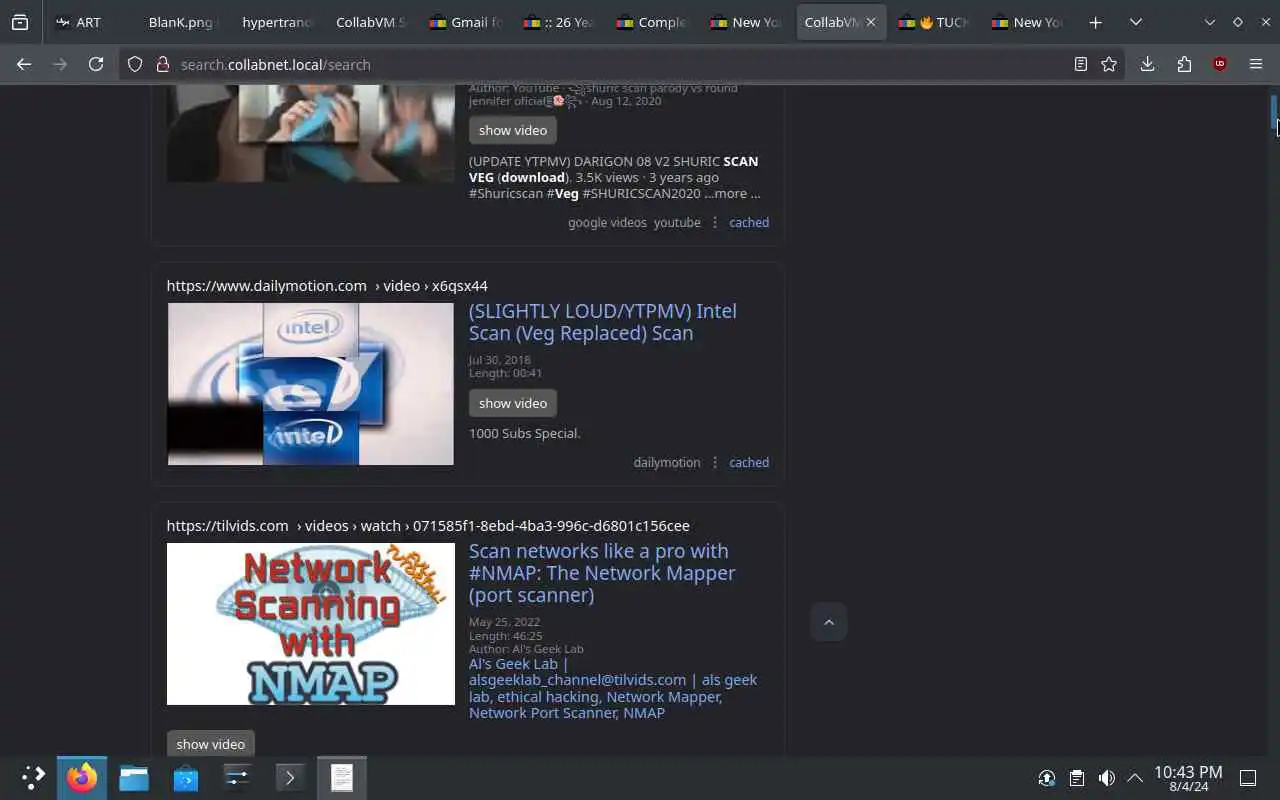Open the tilvids.com result URL
Viewport: 1280px width, 800px height.
click(428, 526)
